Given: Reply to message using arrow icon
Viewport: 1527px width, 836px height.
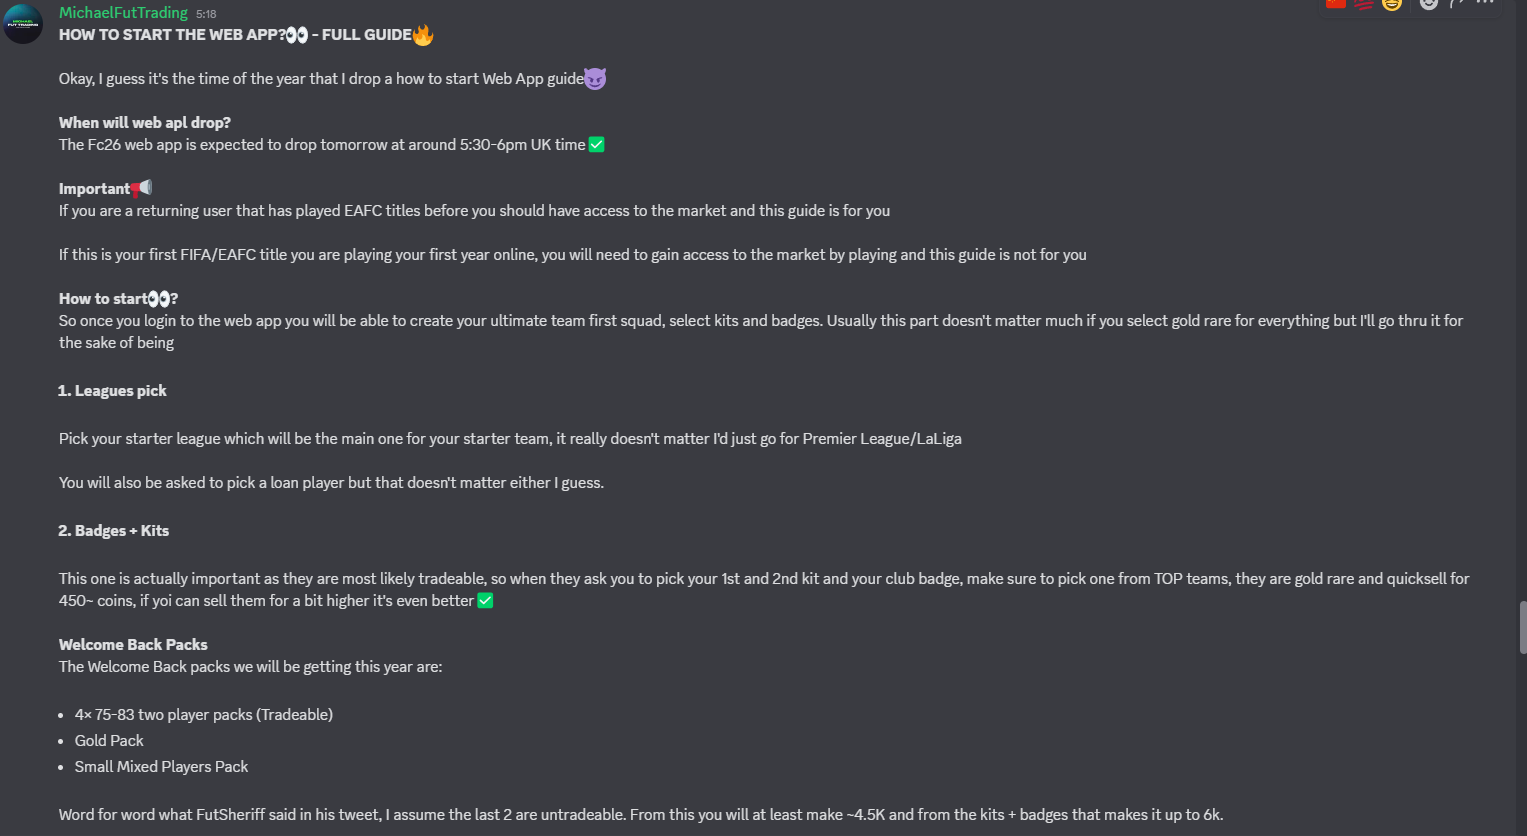Looking at the screenshot, I should tap(1457, 3).
